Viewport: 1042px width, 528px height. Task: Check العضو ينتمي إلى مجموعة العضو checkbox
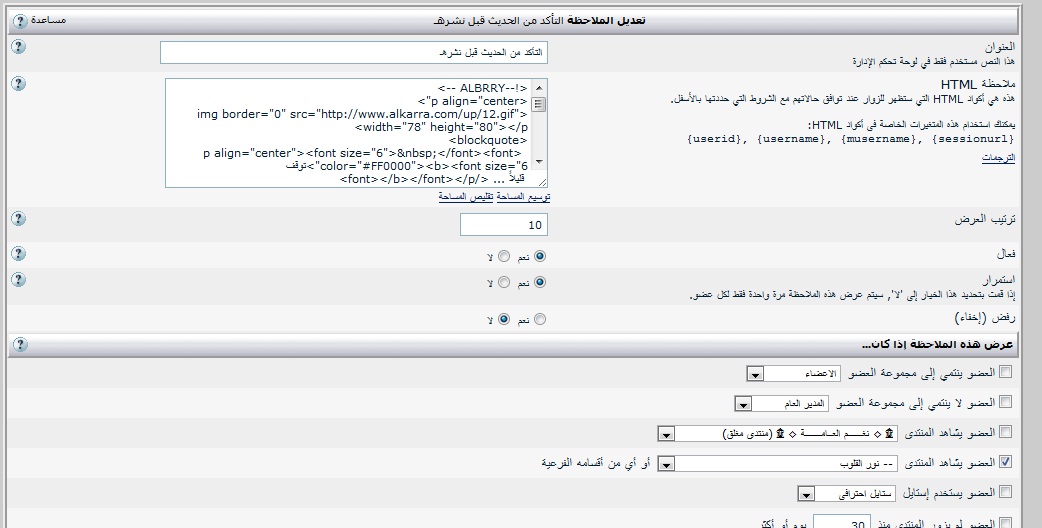pos(1005,372)
